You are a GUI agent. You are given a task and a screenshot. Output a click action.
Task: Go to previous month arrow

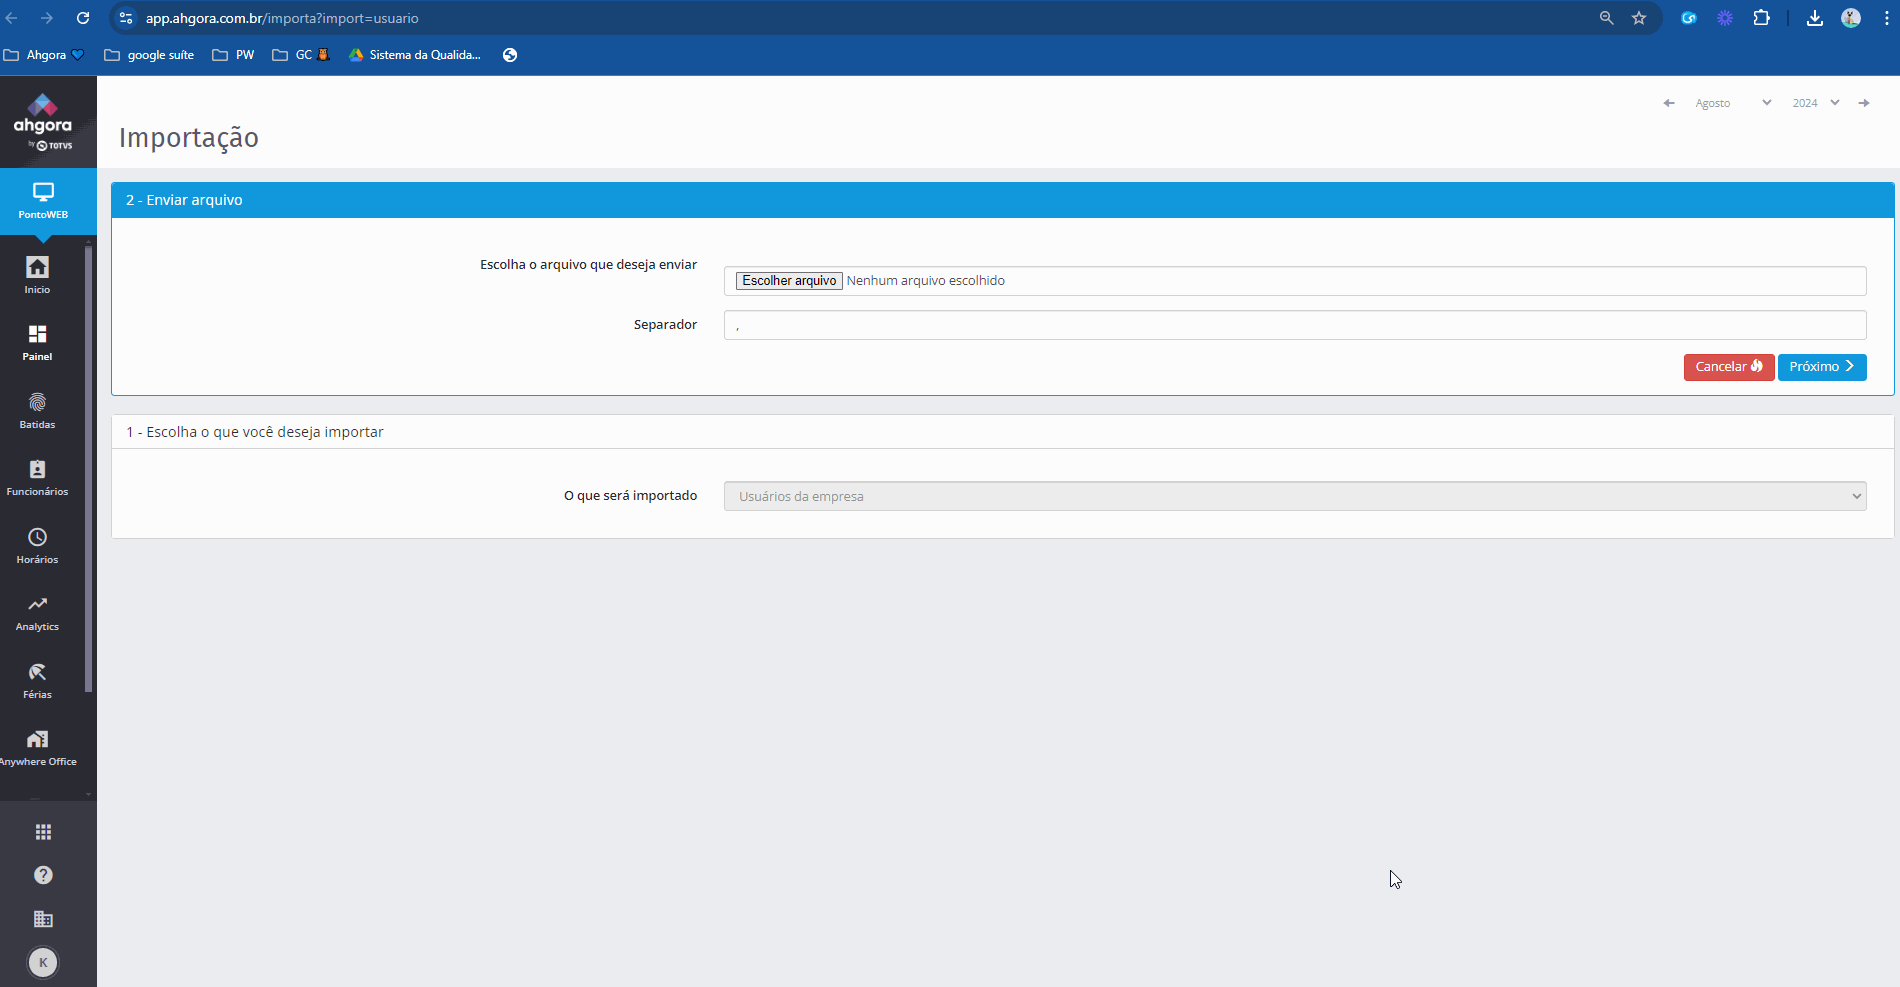(x=1669, y=103)
